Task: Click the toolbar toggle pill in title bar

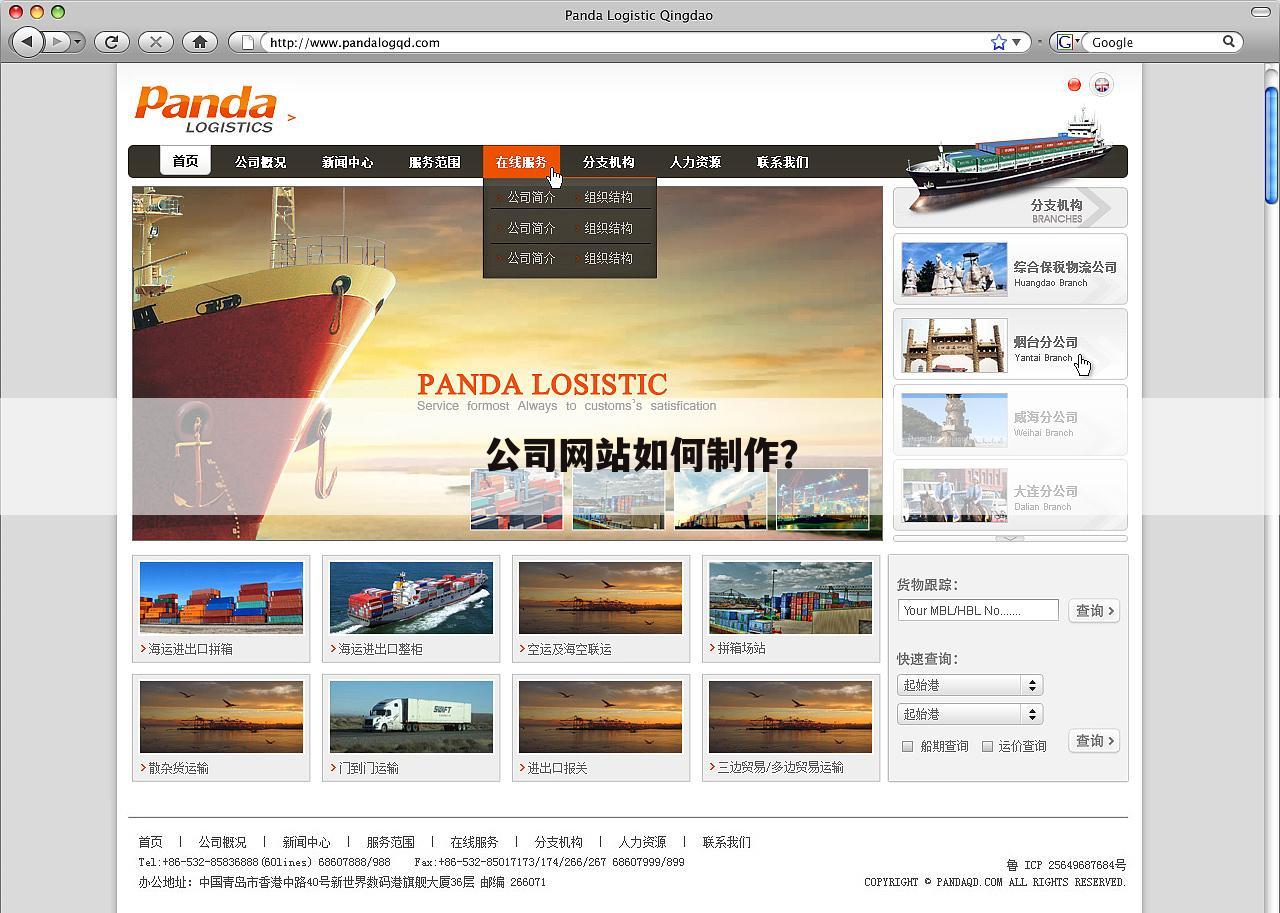Action: click(x=1261, y=11)
